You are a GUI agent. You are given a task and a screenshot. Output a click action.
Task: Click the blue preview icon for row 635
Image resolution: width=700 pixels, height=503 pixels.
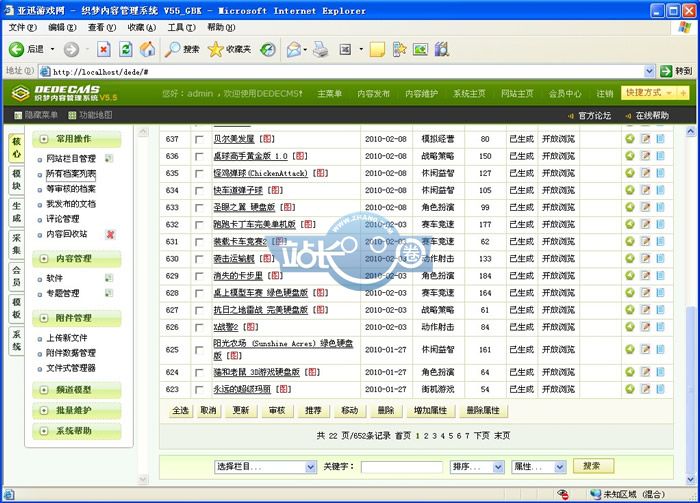coord(660,173)
